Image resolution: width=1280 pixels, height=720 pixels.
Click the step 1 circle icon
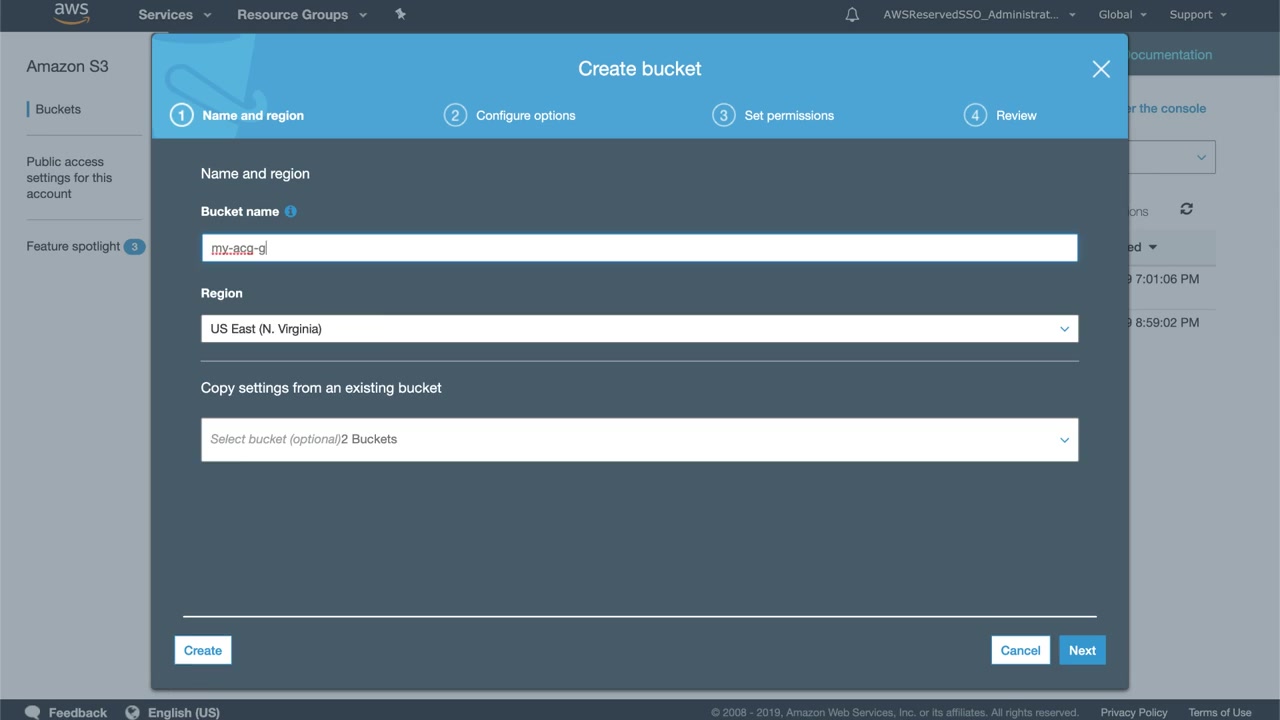coord(181,115)
